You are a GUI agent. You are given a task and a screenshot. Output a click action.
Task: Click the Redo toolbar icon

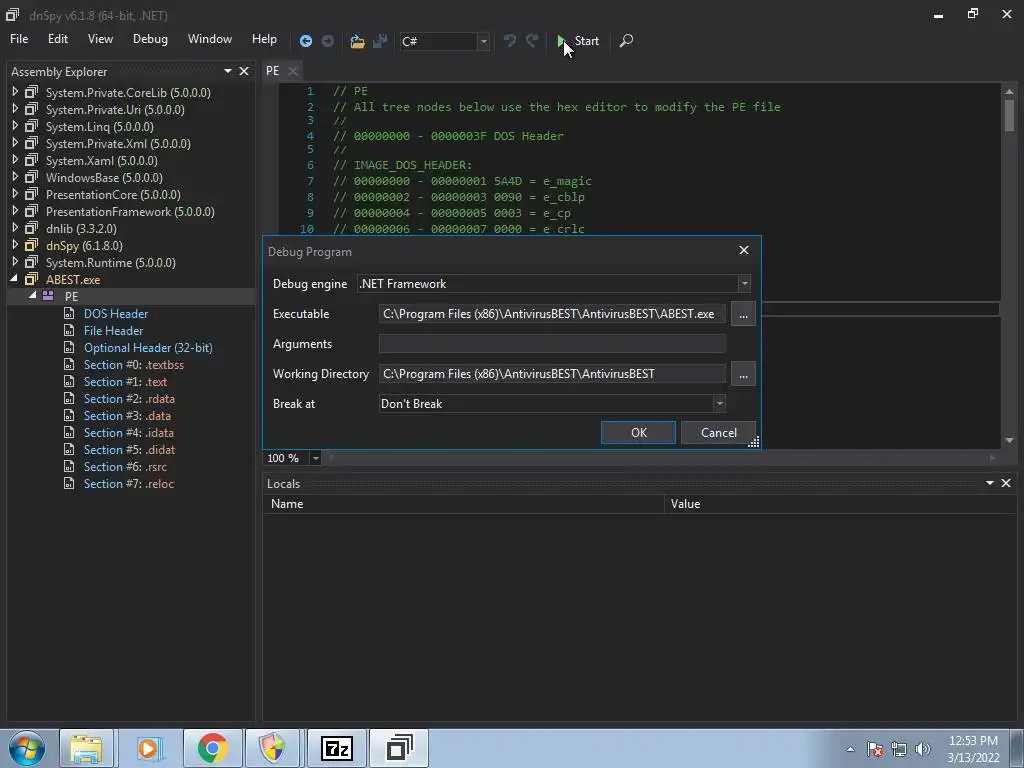pos(532,41)
